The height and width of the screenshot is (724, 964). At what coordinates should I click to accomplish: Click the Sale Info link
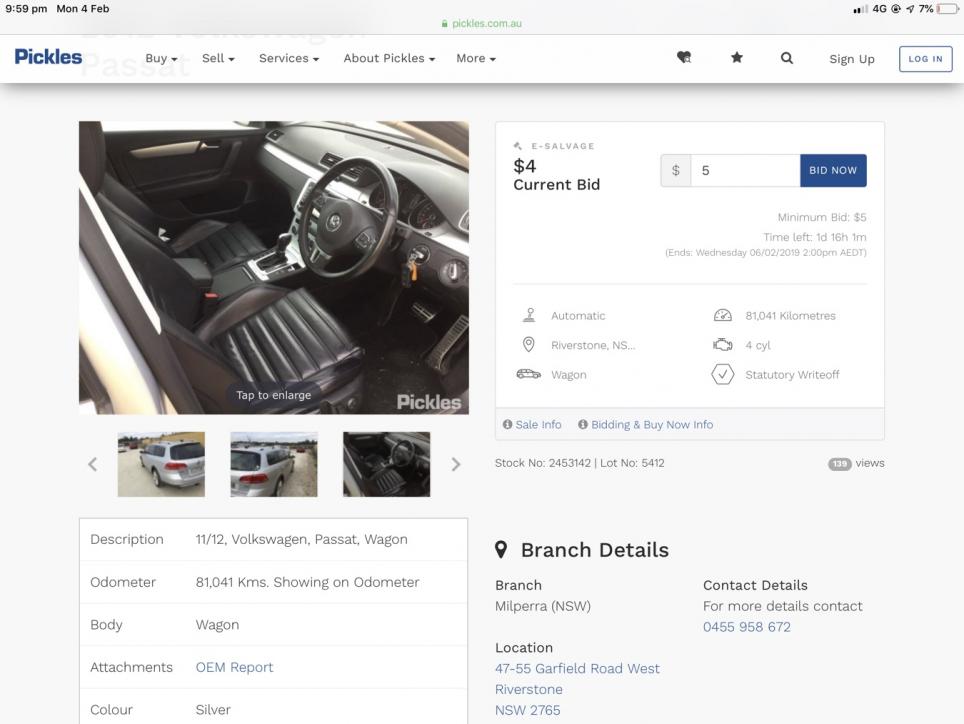coord(532,425)
